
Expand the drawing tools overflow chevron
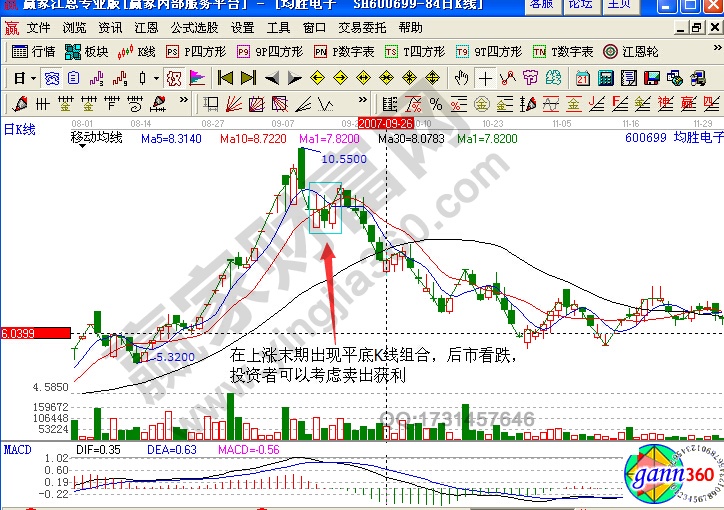tap(184, 100)
